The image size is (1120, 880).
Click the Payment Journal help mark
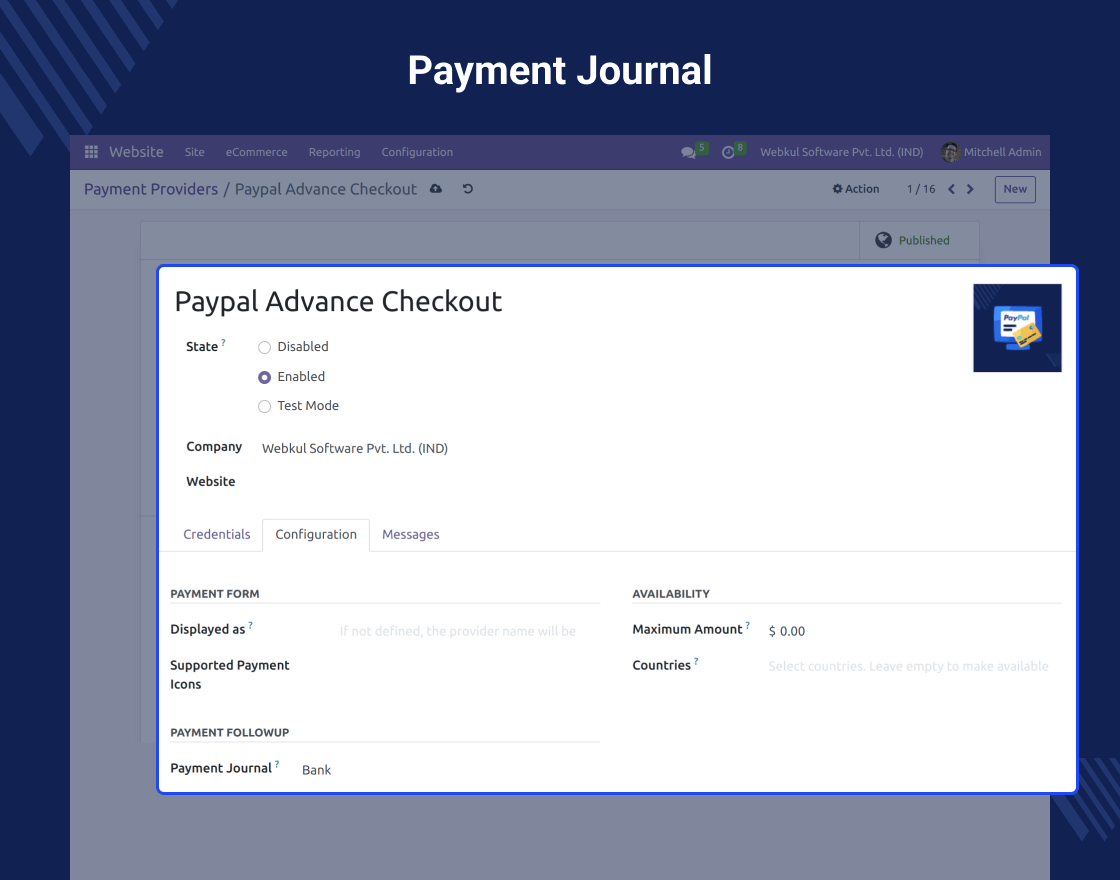(276, 764)
